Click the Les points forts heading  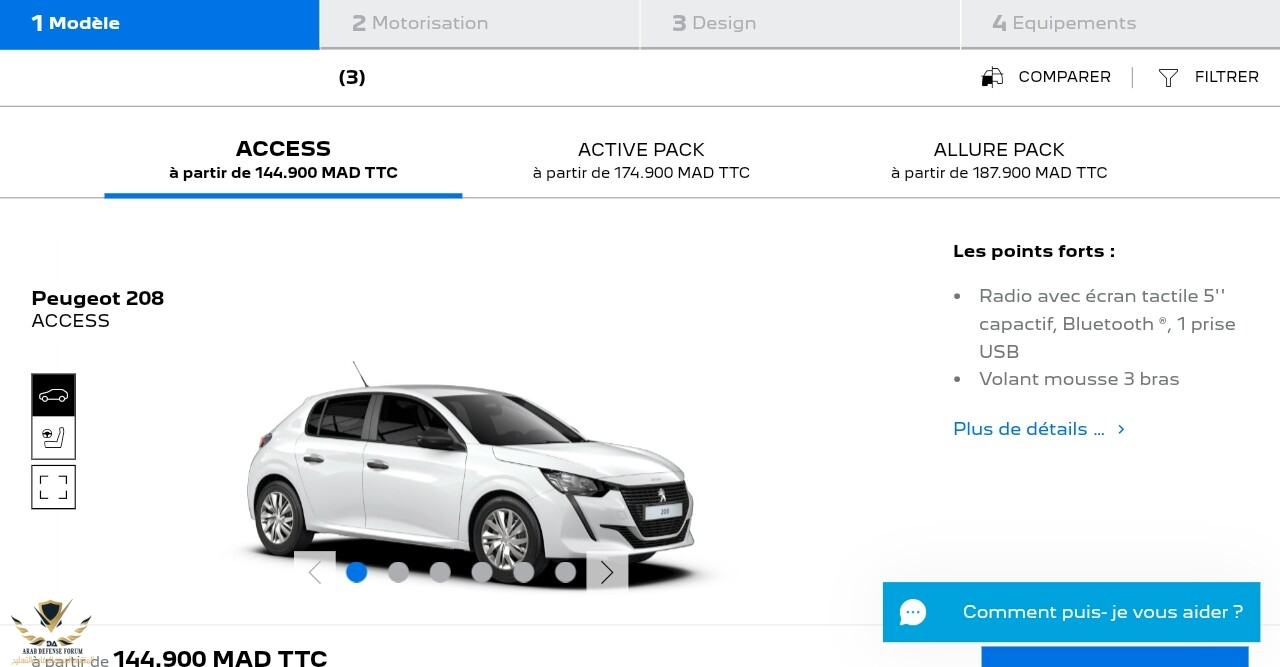coord(1034,251)
